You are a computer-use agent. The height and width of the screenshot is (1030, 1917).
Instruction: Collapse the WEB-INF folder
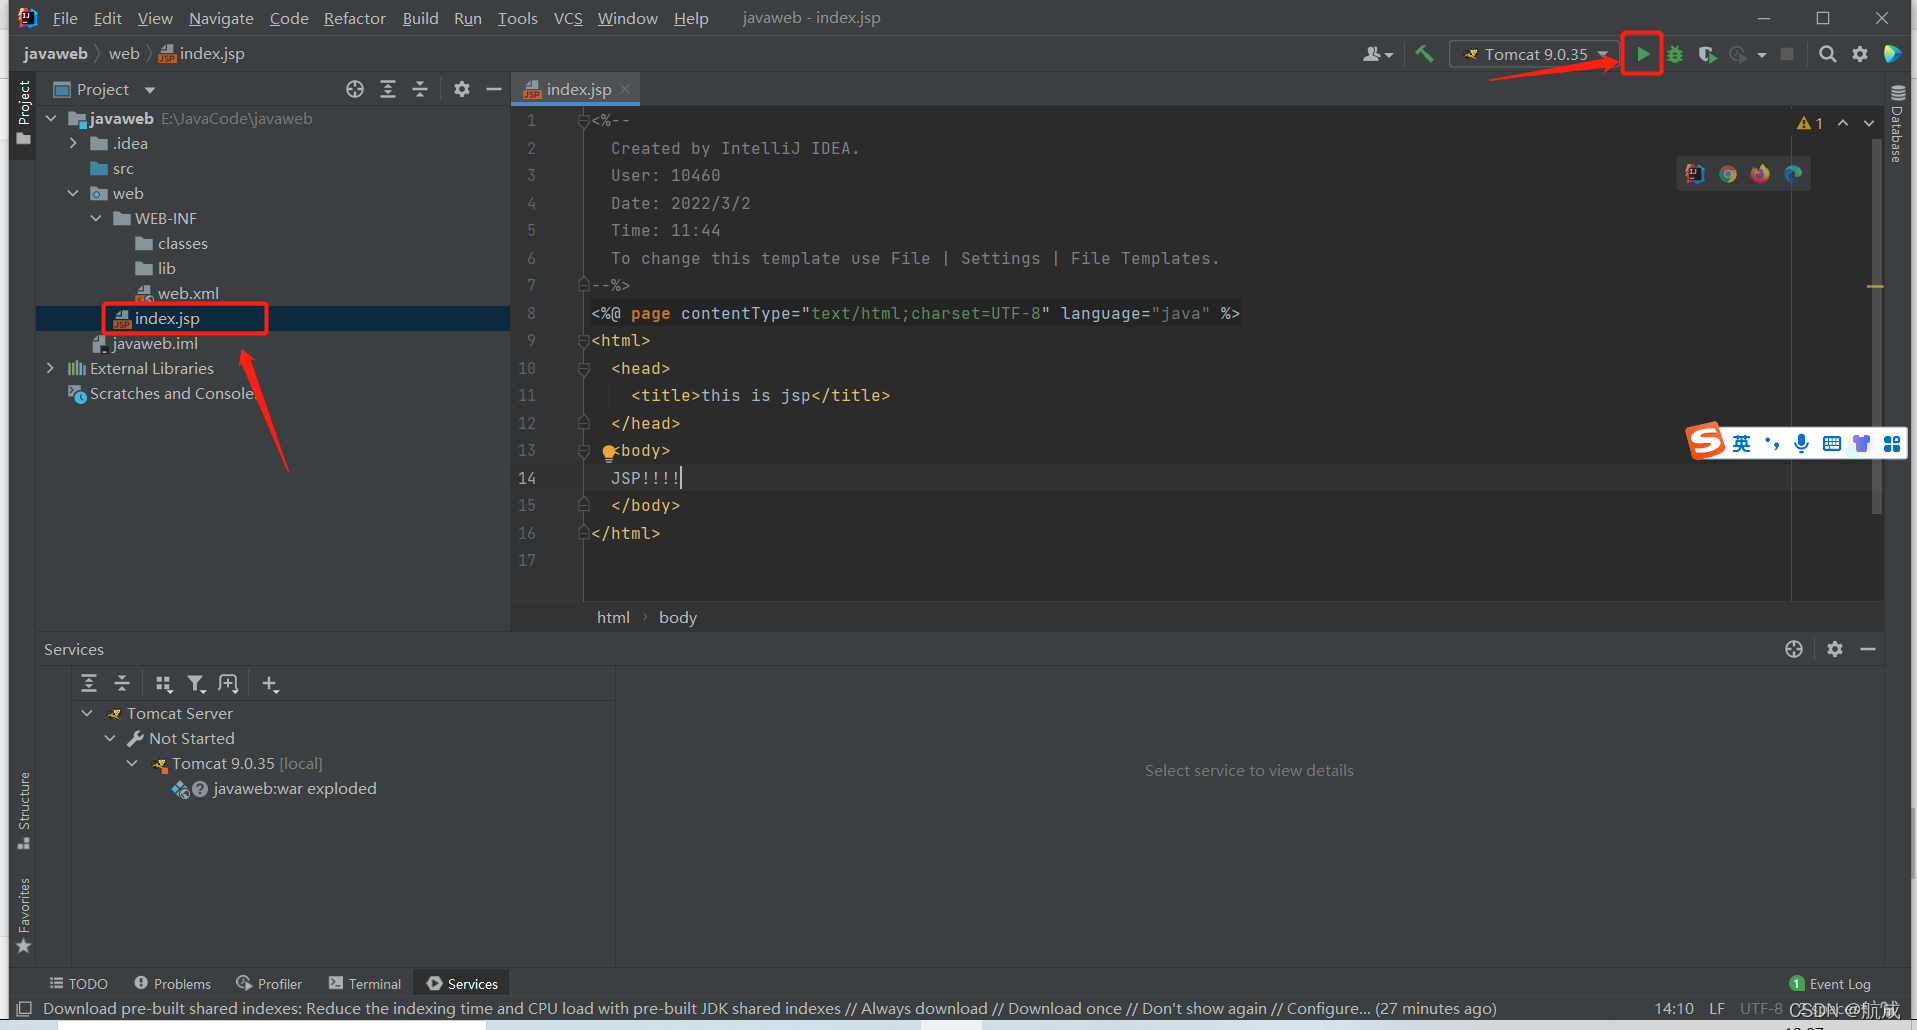tap(96, 218)
